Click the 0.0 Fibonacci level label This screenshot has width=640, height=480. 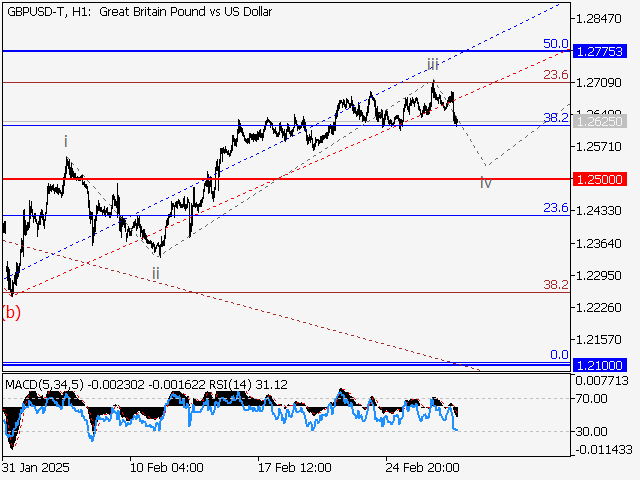coord(559,355)
